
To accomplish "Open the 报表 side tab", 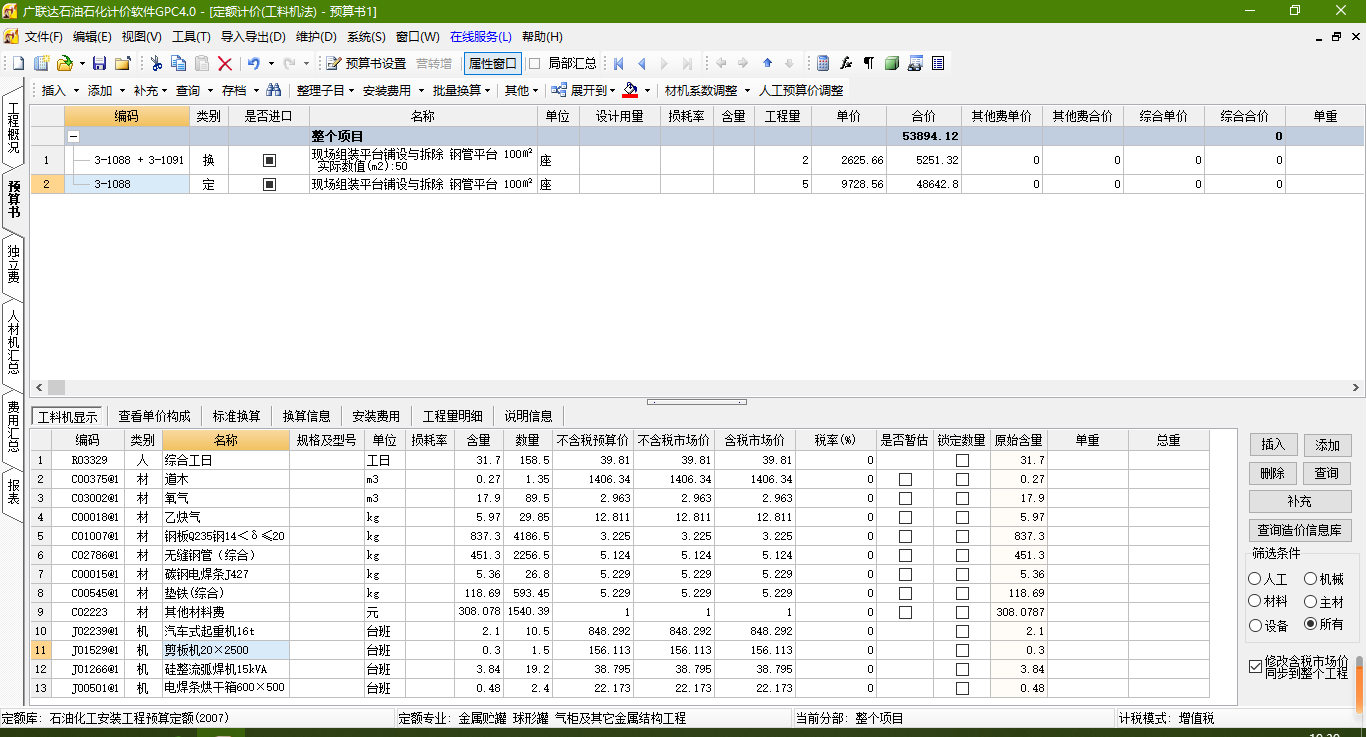I will pos(13,491).
